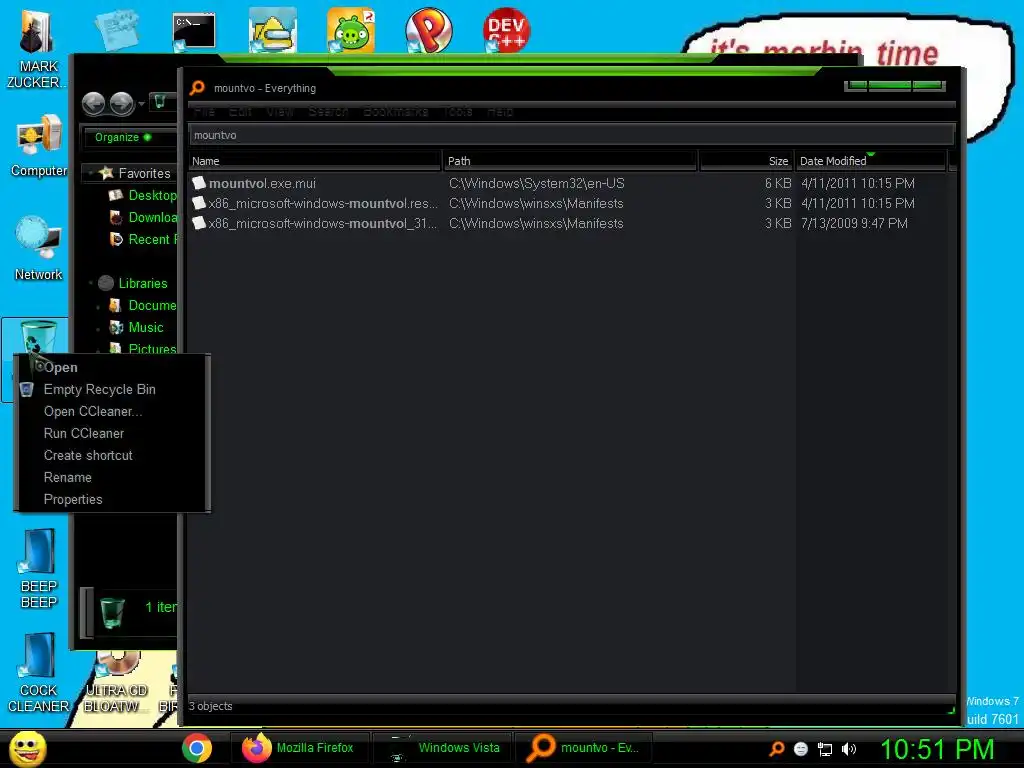Screen dimensions: 1024x768
Task: Open the Bookmarks menu in Everything
Action: coord(395,112)
